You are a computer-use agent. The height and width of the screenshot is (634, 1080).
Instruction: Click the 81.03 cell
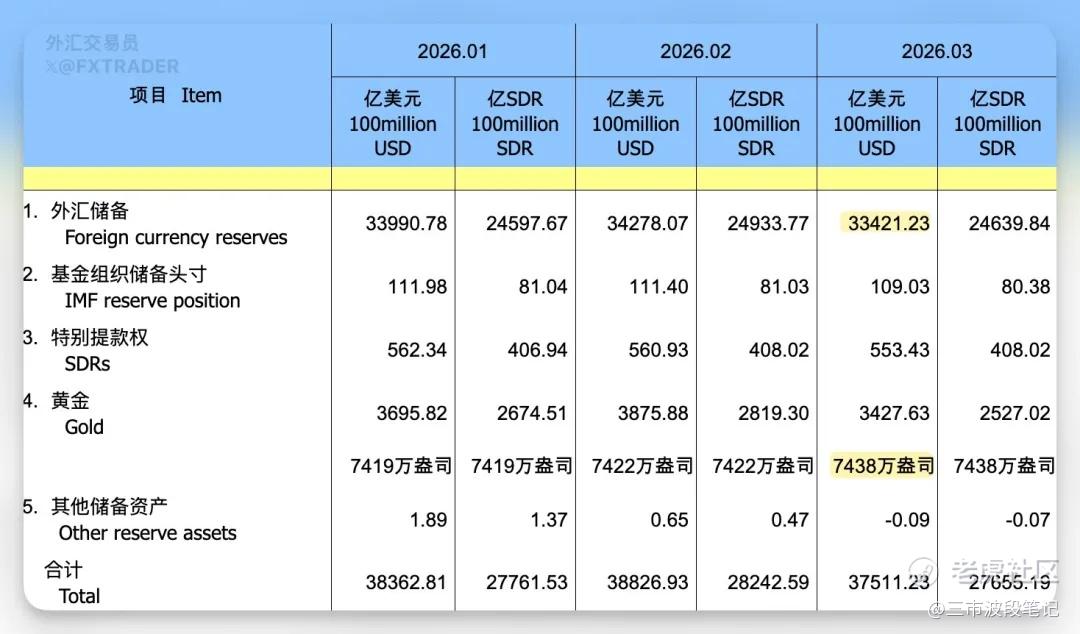click(x=784, y=287)
